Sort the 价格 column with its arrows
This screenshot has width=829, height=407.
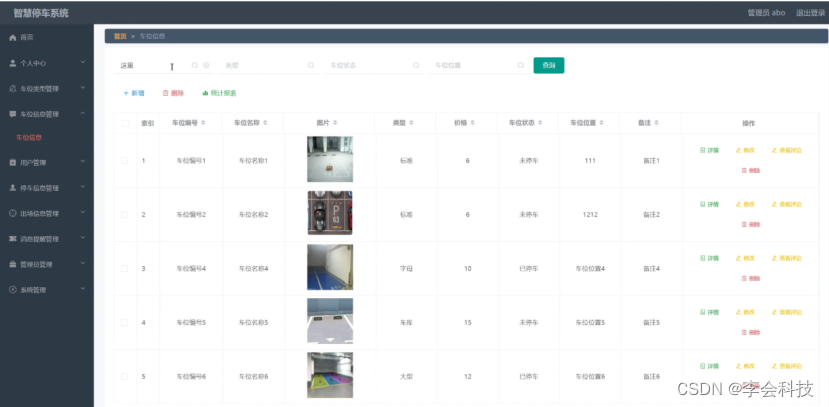(x=473, y=123)
